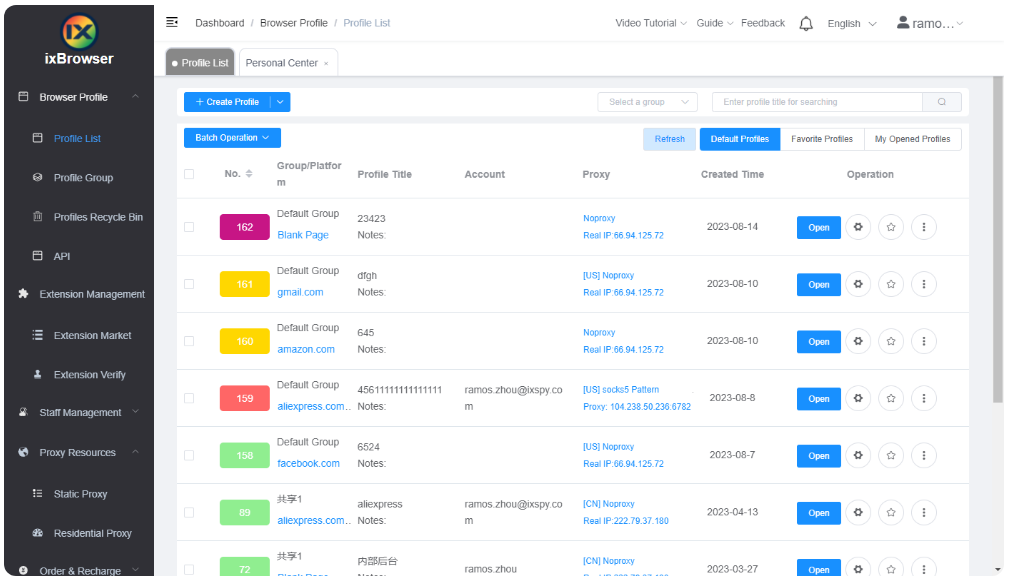Open settings gear for profile 162
Image resolution: width=1009 pixels, height=582 pixels.
click(857, 227)
